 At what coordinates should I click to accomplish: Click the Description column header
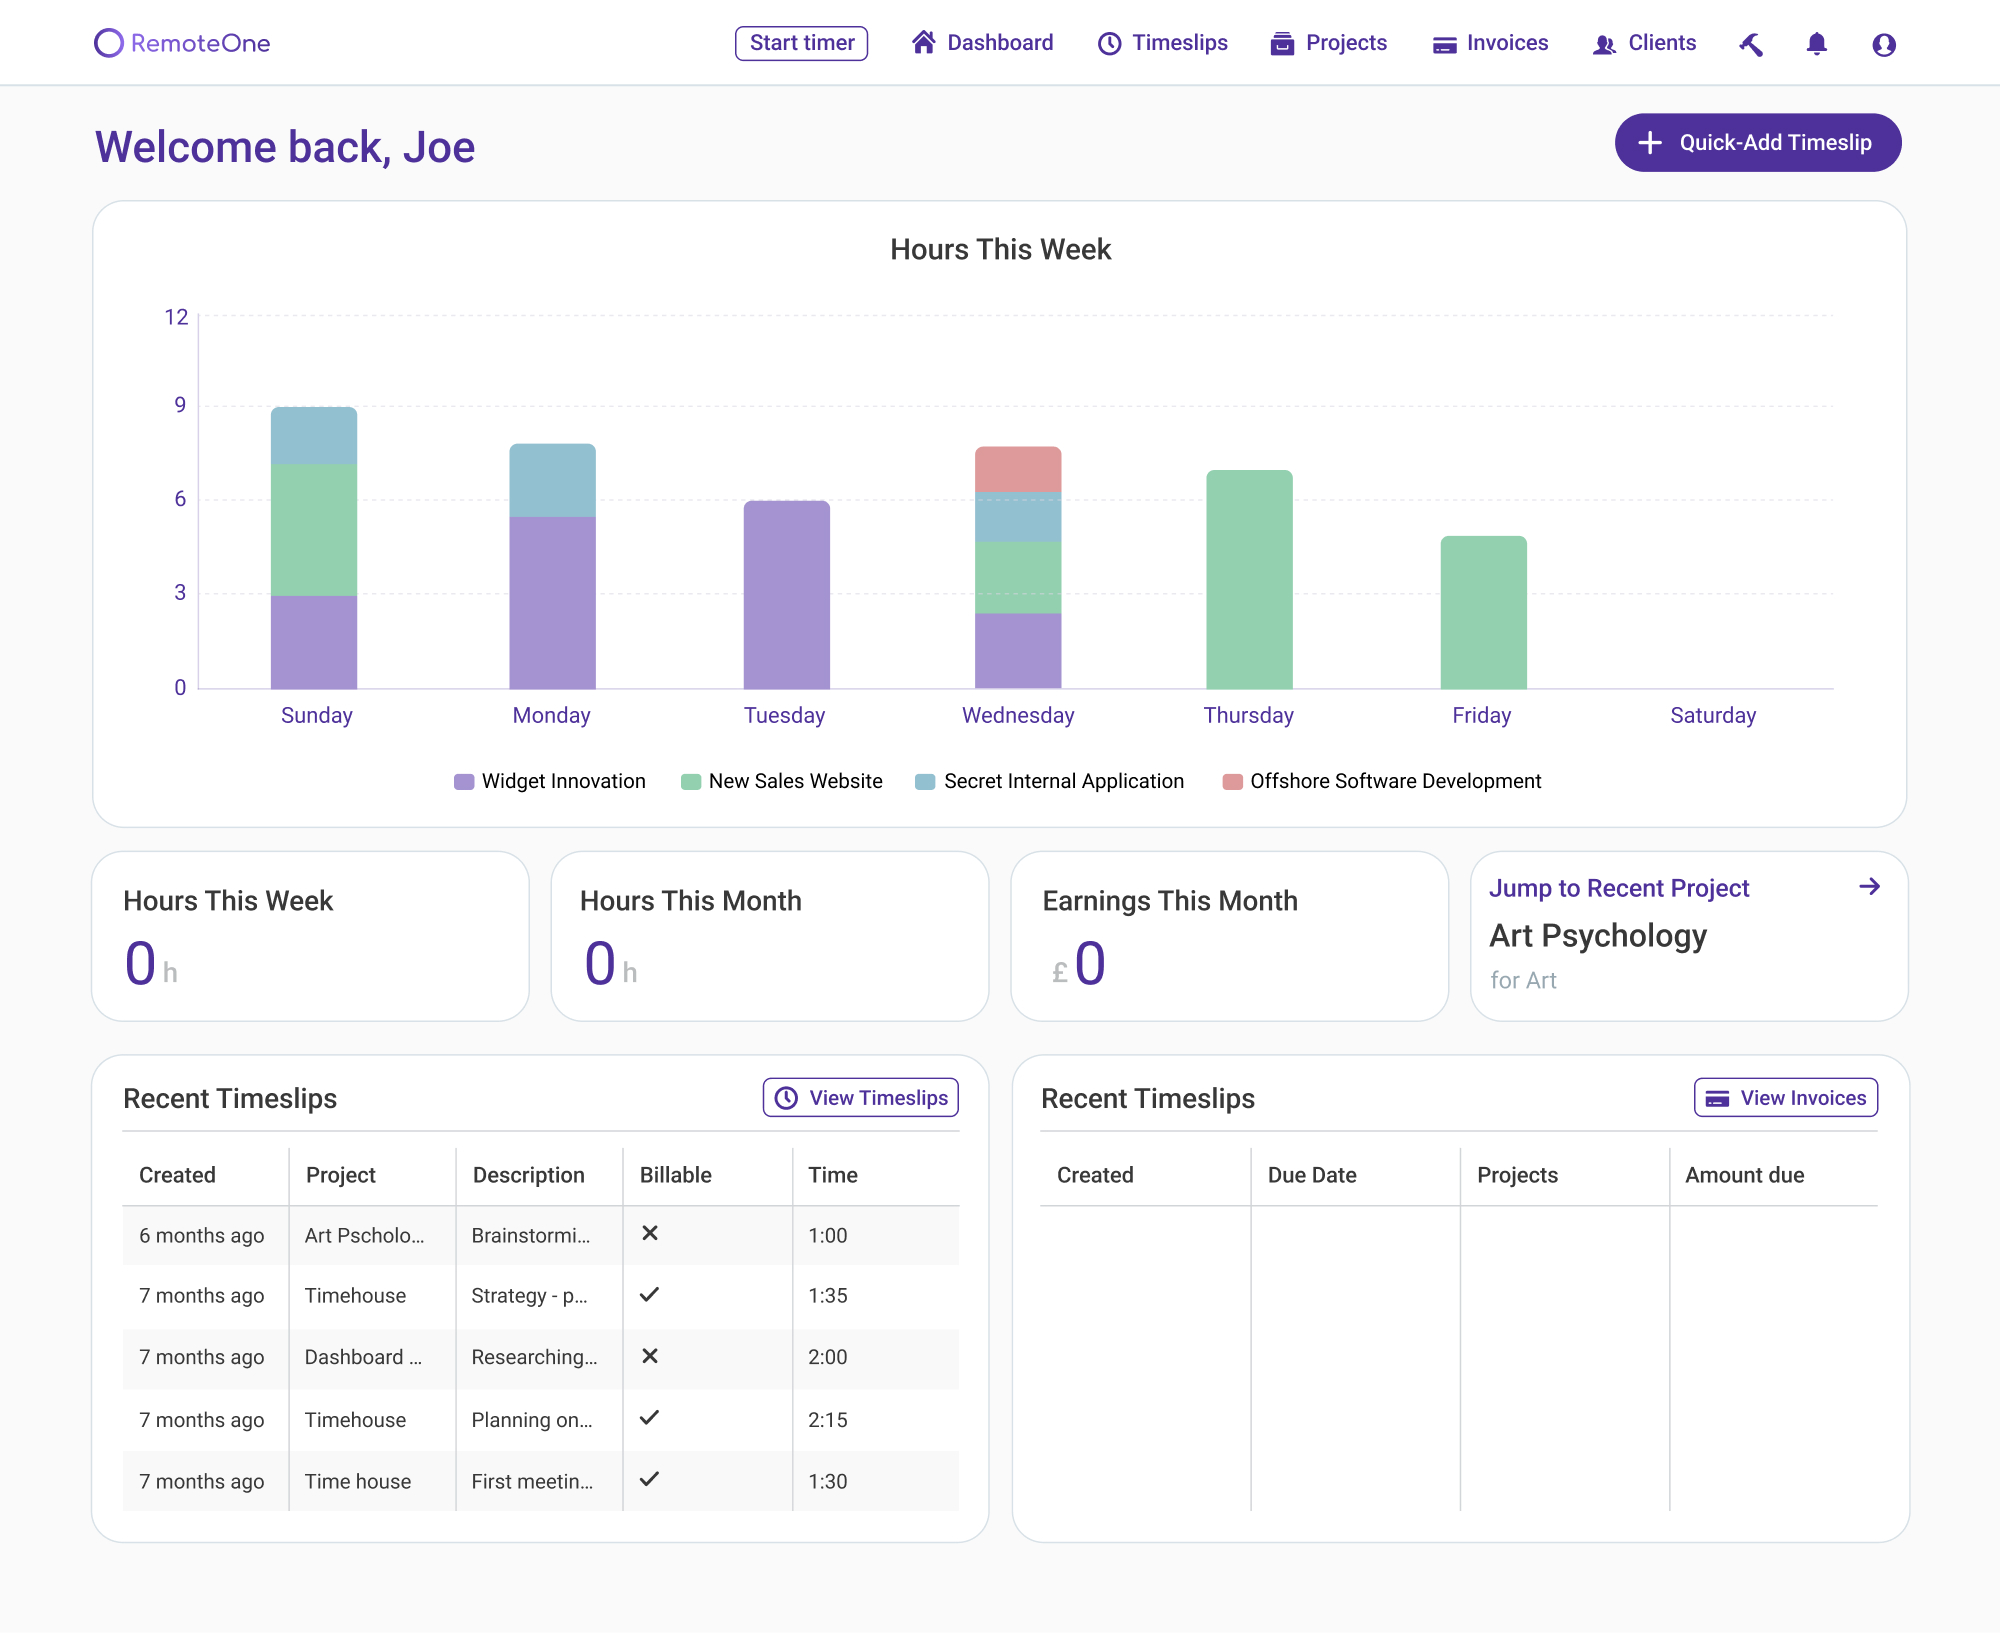point(528,1176)
